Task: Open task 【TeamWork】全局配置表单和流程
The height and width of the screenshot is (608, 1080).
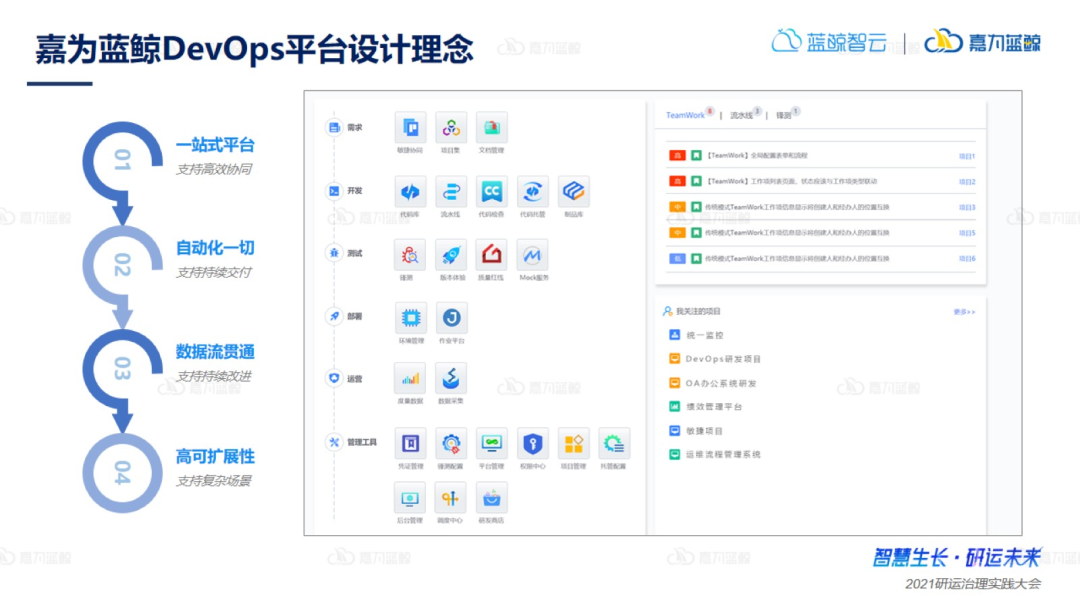Action: coord(757,156)
